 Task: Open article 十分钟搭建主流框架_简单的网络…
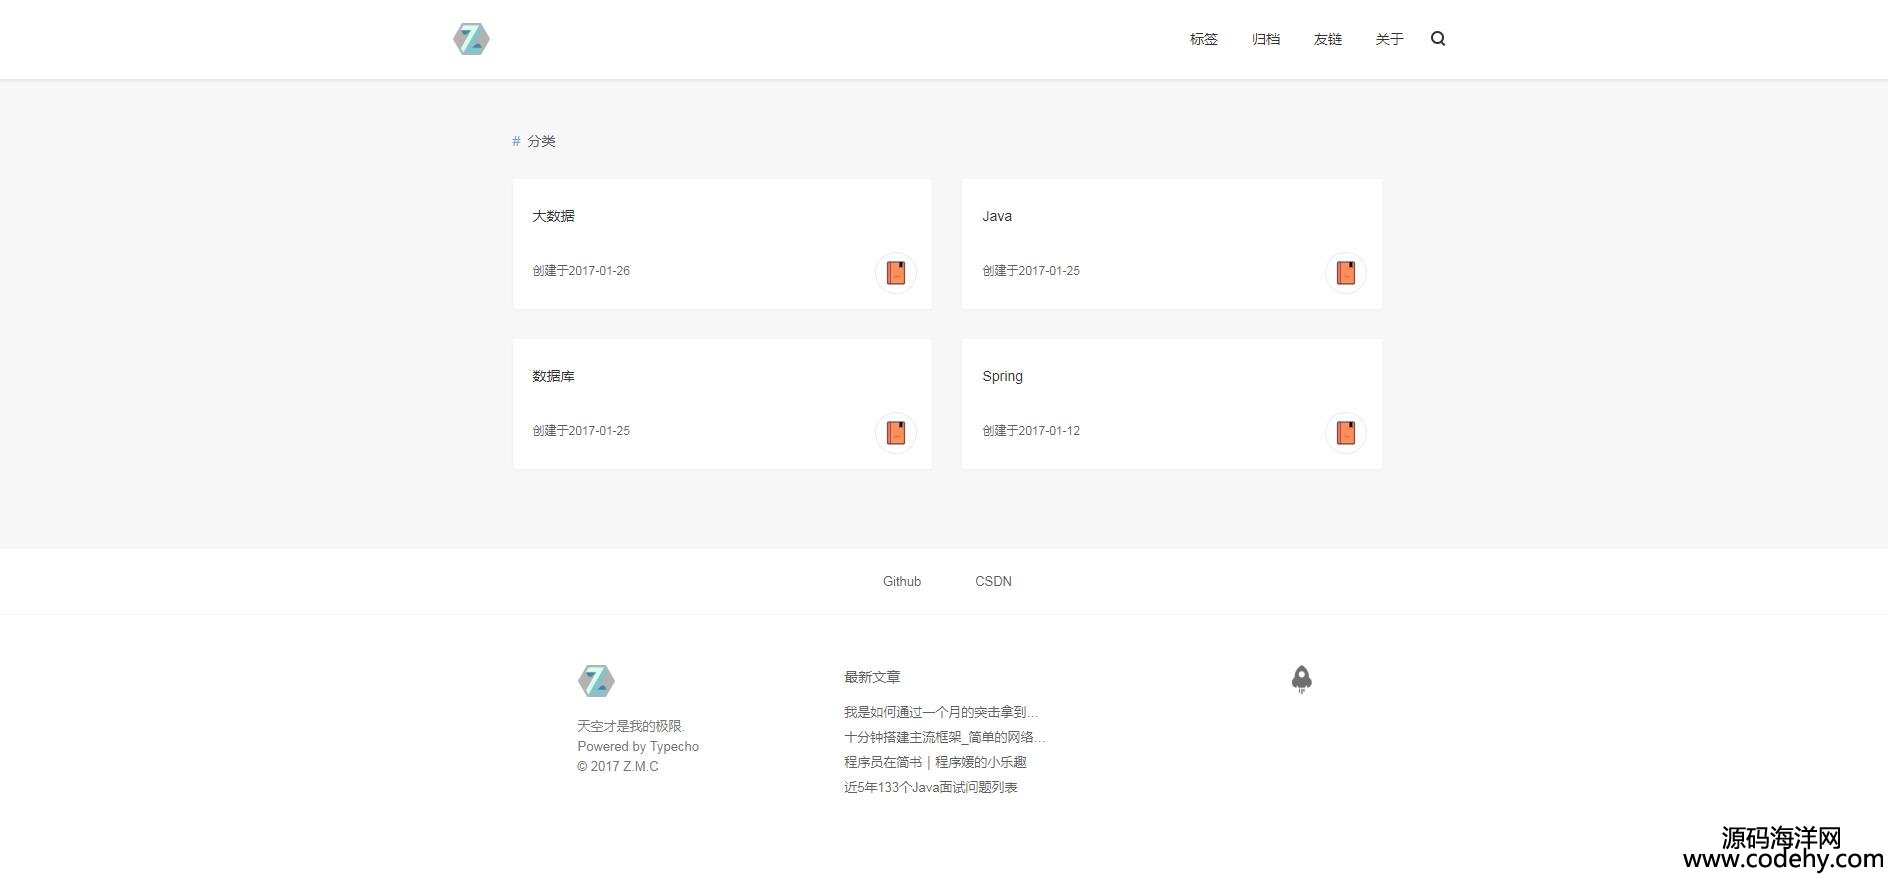945,737
